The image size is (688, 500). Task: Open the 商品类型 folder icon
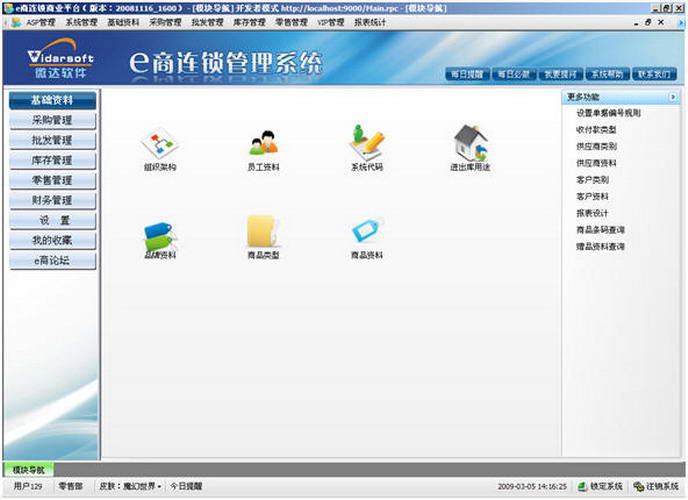(x=262, y=231)
